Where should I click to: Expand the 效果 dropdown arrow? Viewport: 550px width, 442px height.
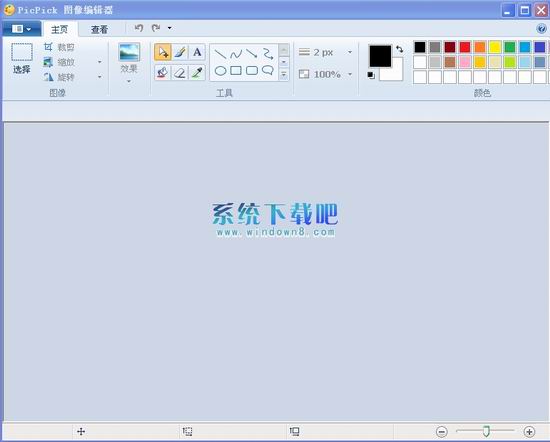click(129, 81)
